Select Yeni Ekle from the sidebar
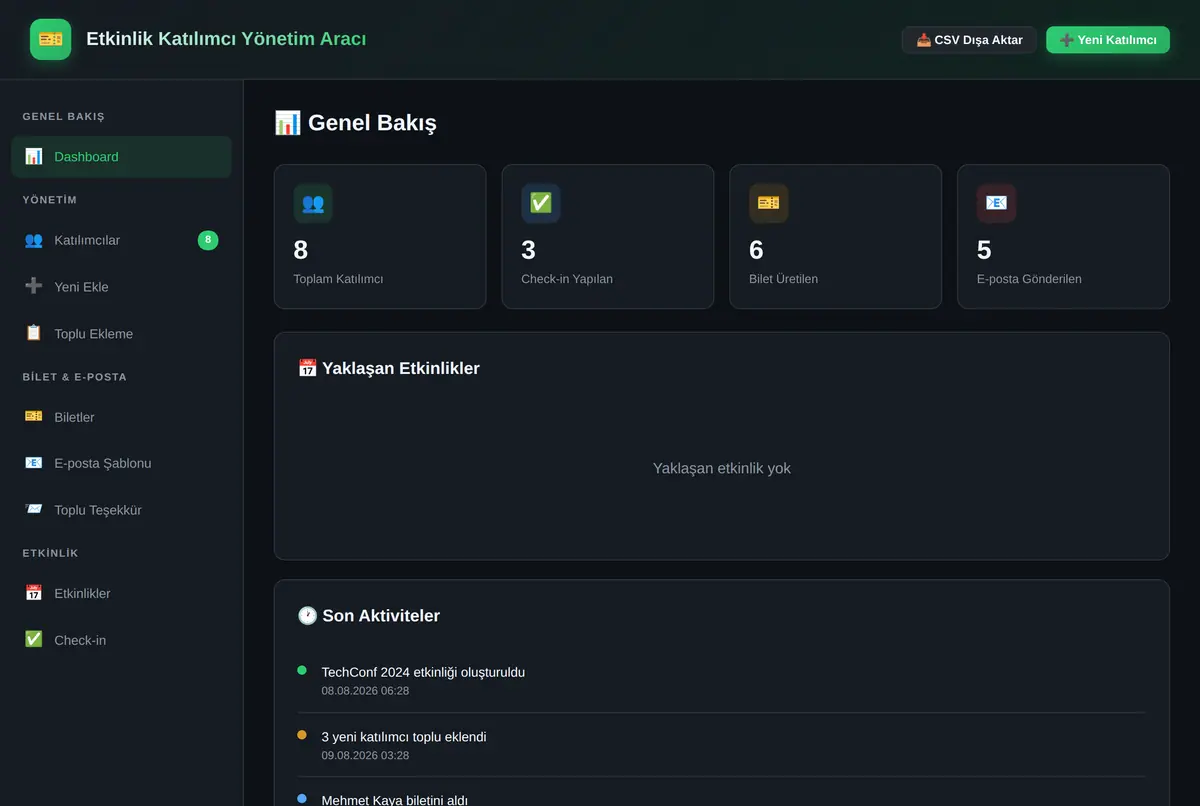 pyautogui.click(x=121, y=287)
